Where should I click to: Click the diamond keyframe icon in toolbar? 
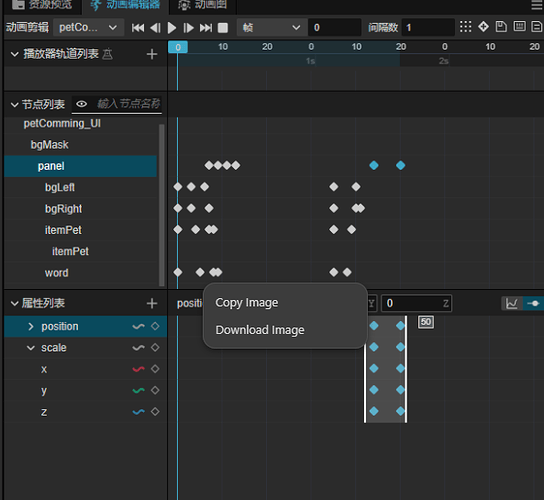tap(483, 27)
